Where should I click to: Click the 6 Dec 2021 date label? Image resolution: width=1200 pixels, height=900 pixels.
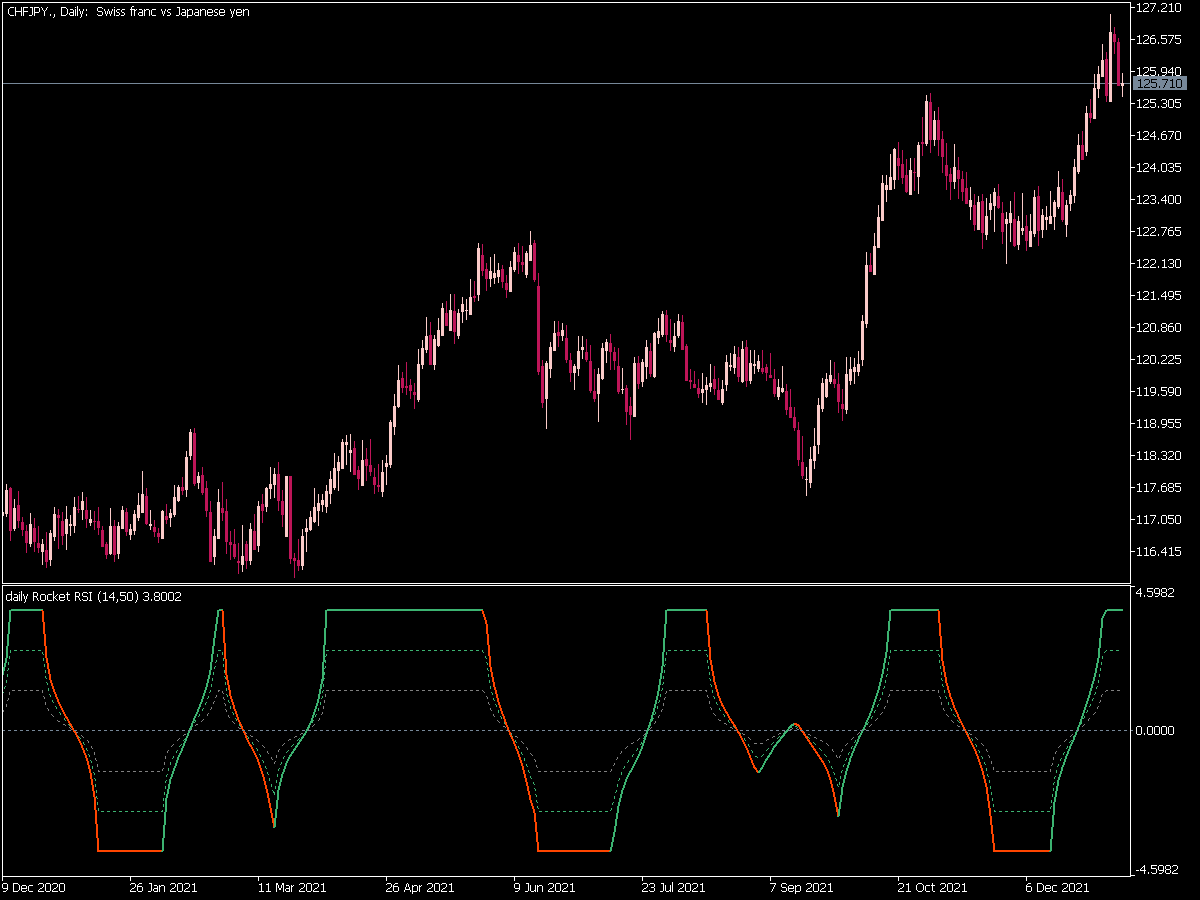(x=1058, y=888)
